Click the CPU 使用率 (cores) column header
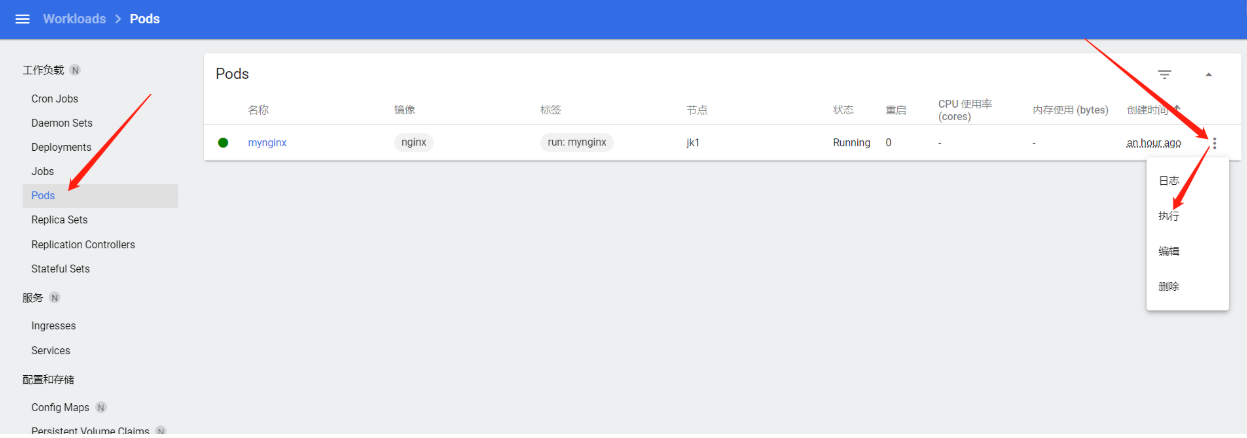The width and height of the screenshot is (1247, 438). tap(965, 110)
